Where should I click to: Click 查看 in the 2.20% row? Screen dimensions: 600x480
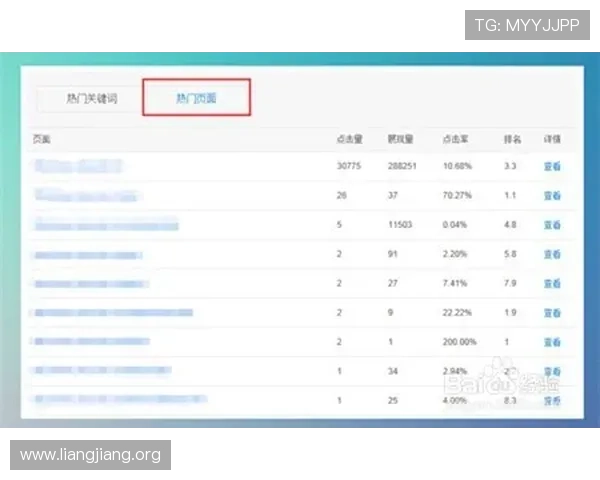click(552, 254)
